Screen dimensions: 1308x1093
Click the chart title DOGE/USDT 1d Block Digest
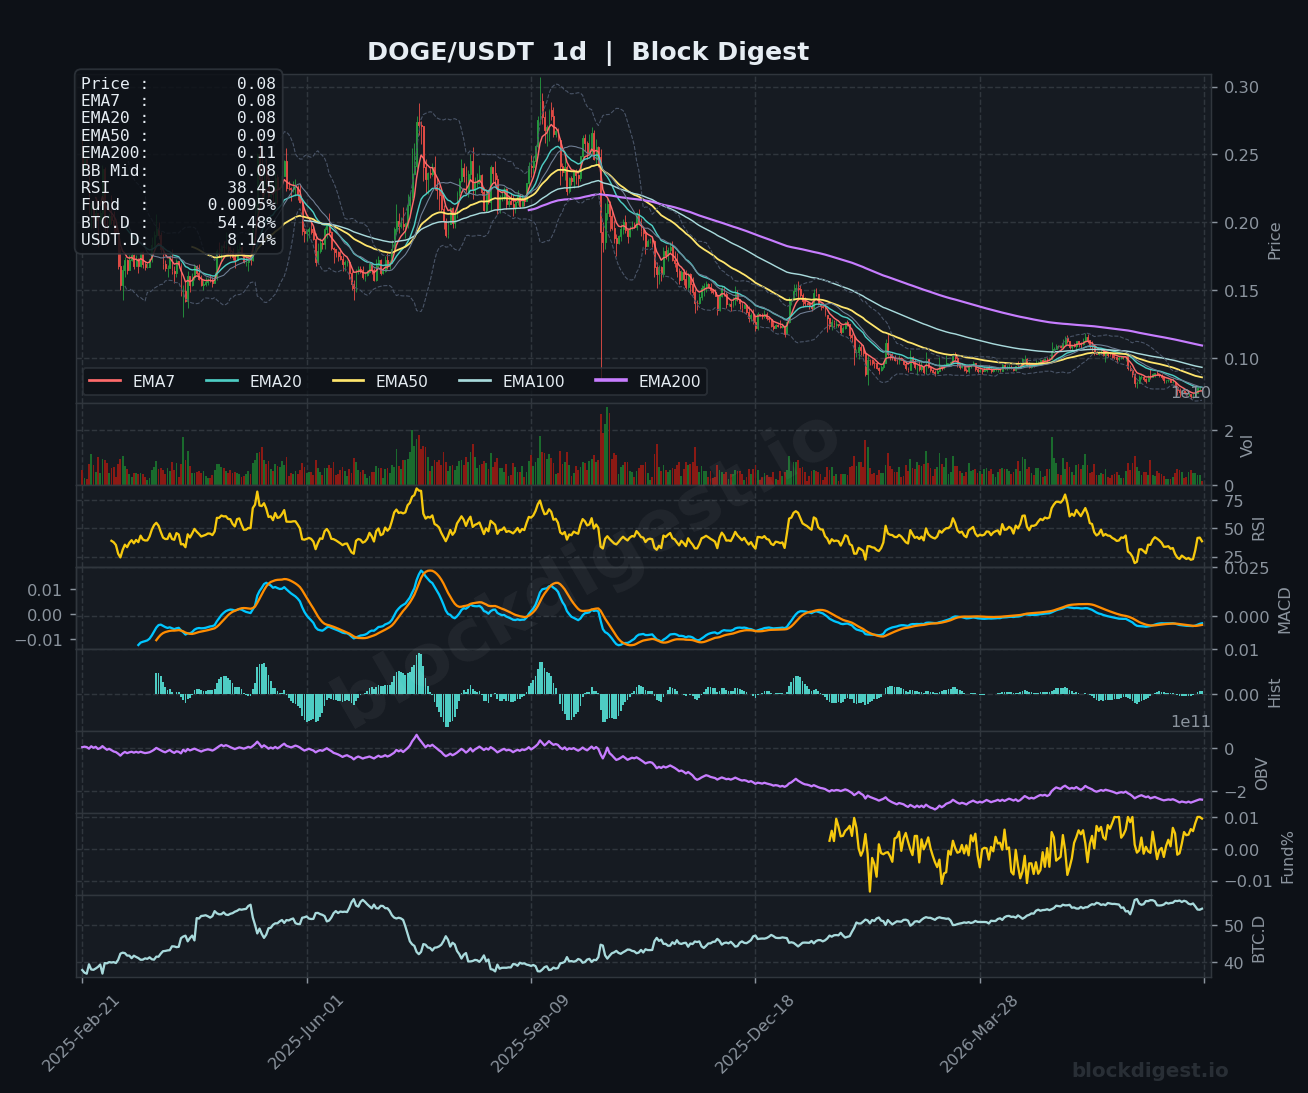[588, 52]
